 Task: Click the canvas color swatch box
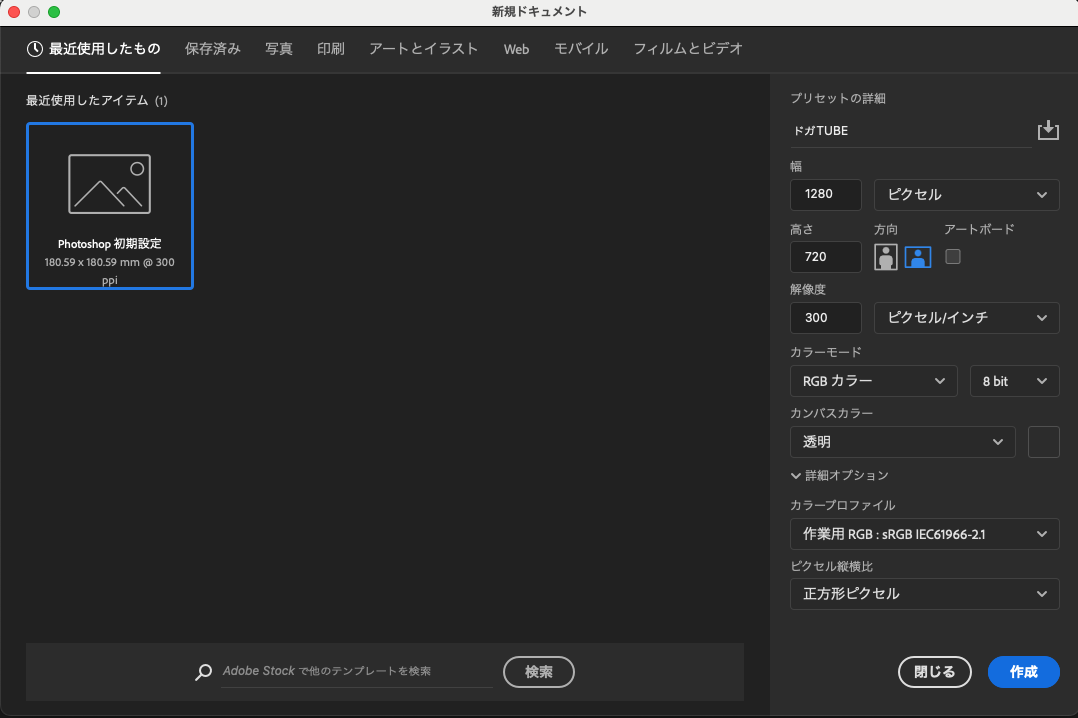click(x=1044, y=442)
